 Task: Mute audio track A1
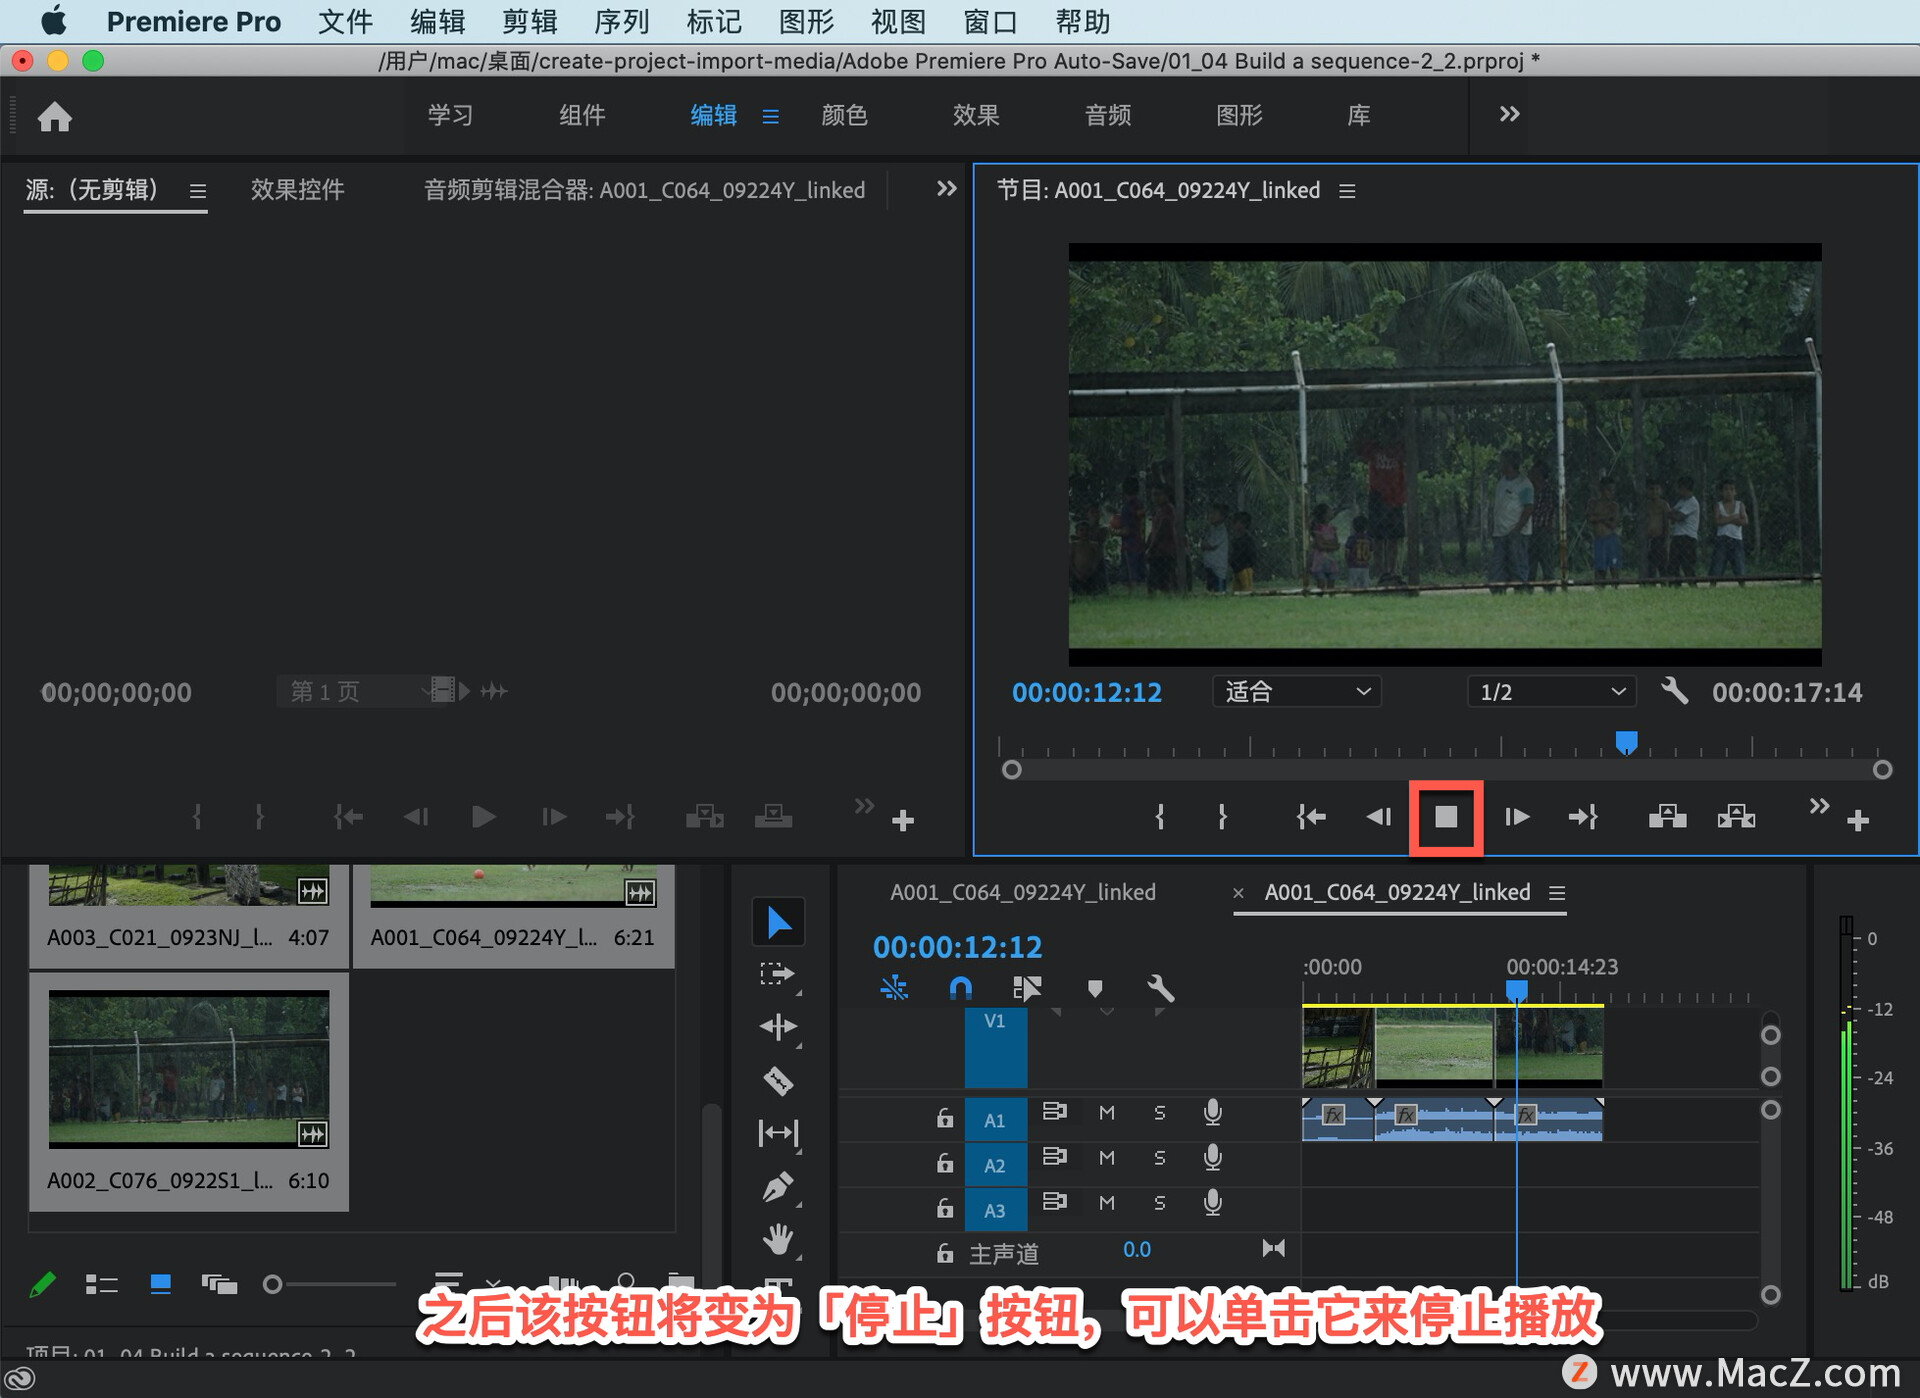tap(1106, 1112)
